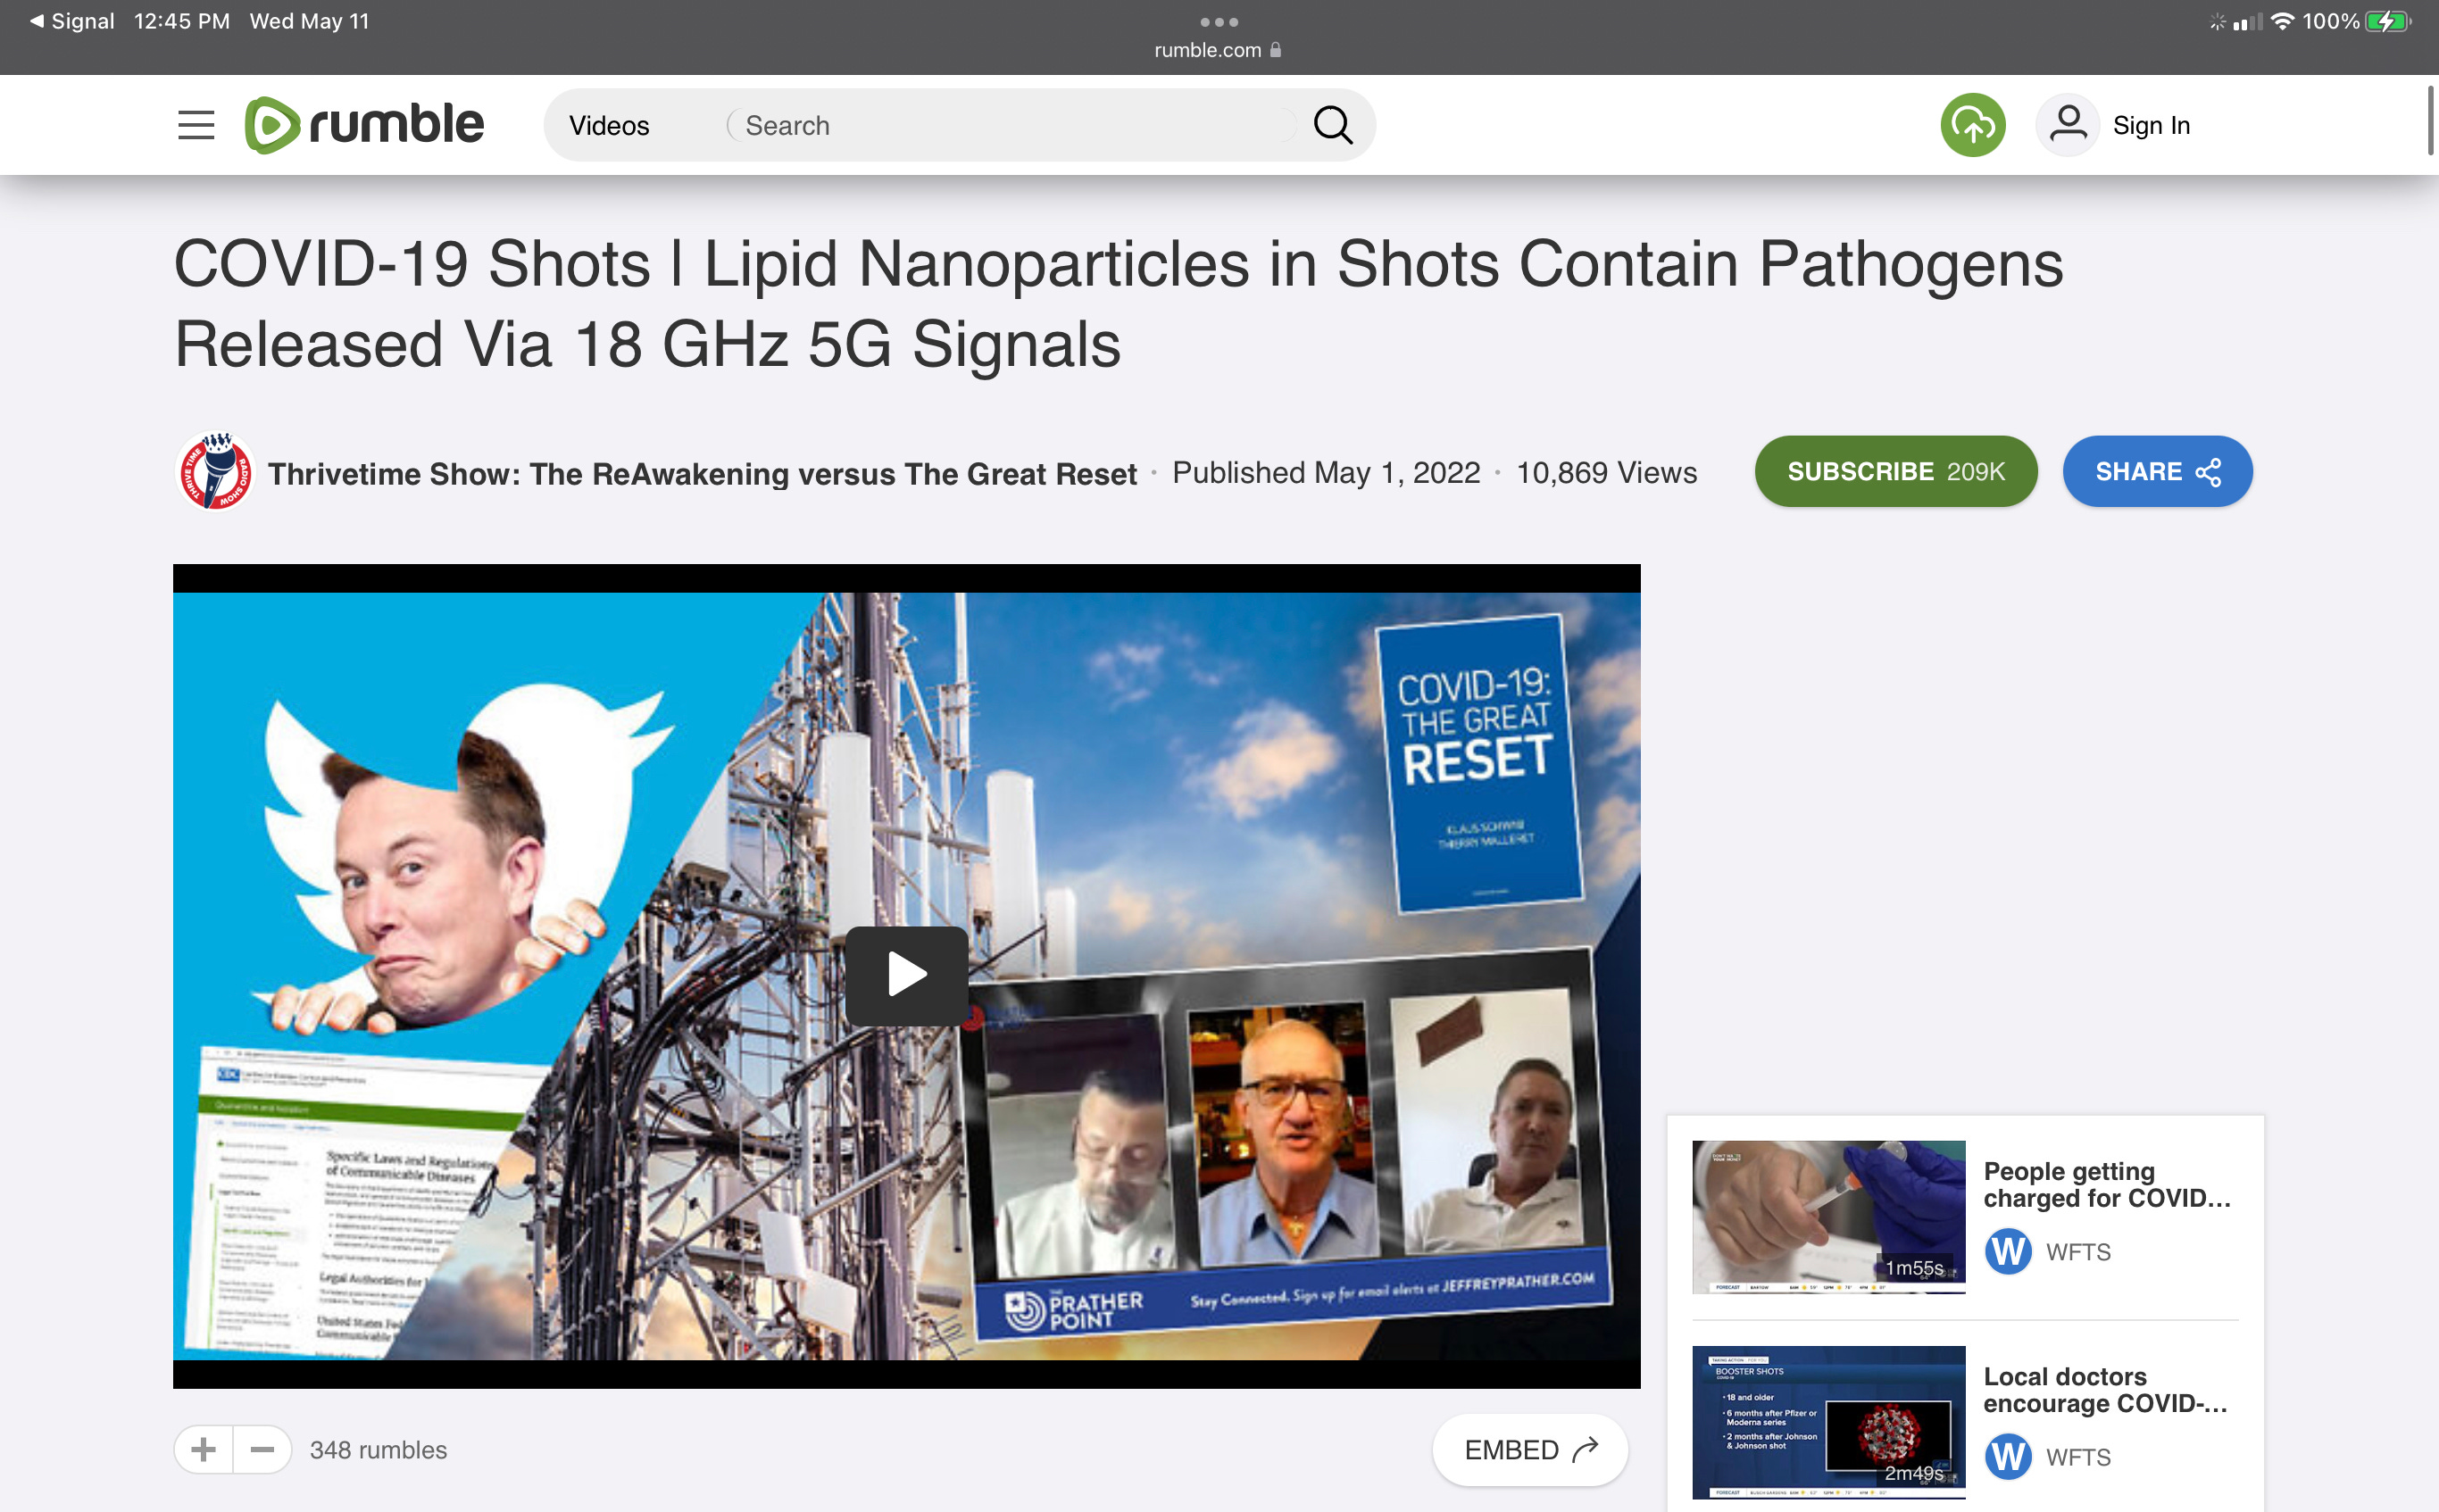Open the blue SHARE button
Image resolution: width=2439 pixels, height=1512 pixels.
pyautogui.click(x=2157, y=471)
